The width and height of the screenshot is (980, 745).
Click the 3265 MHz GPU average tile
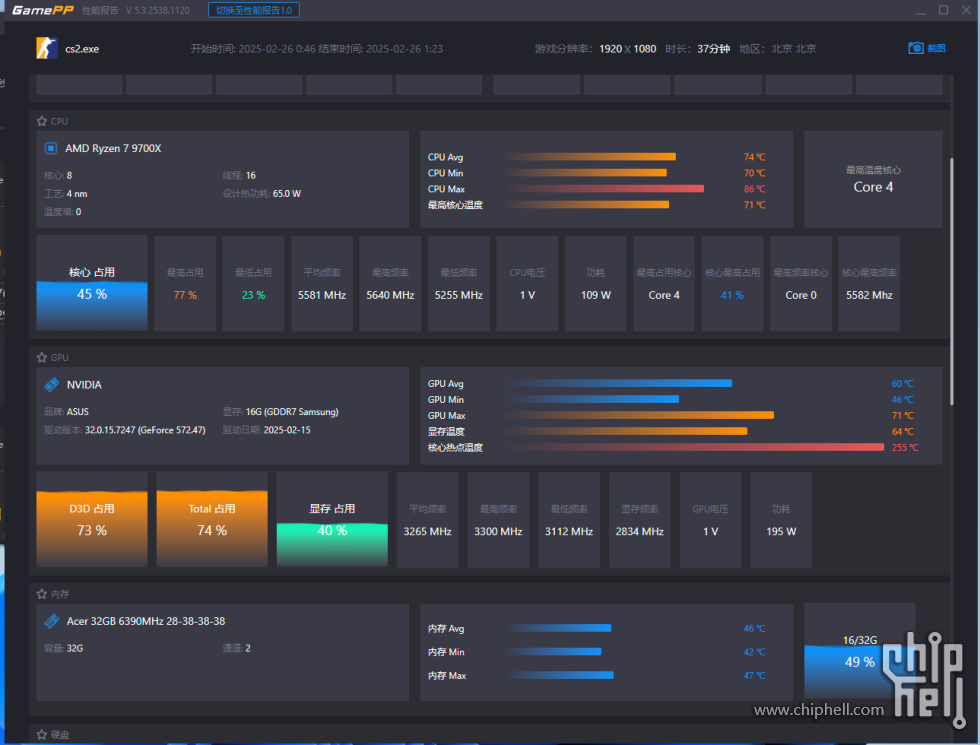coord(428,519)
